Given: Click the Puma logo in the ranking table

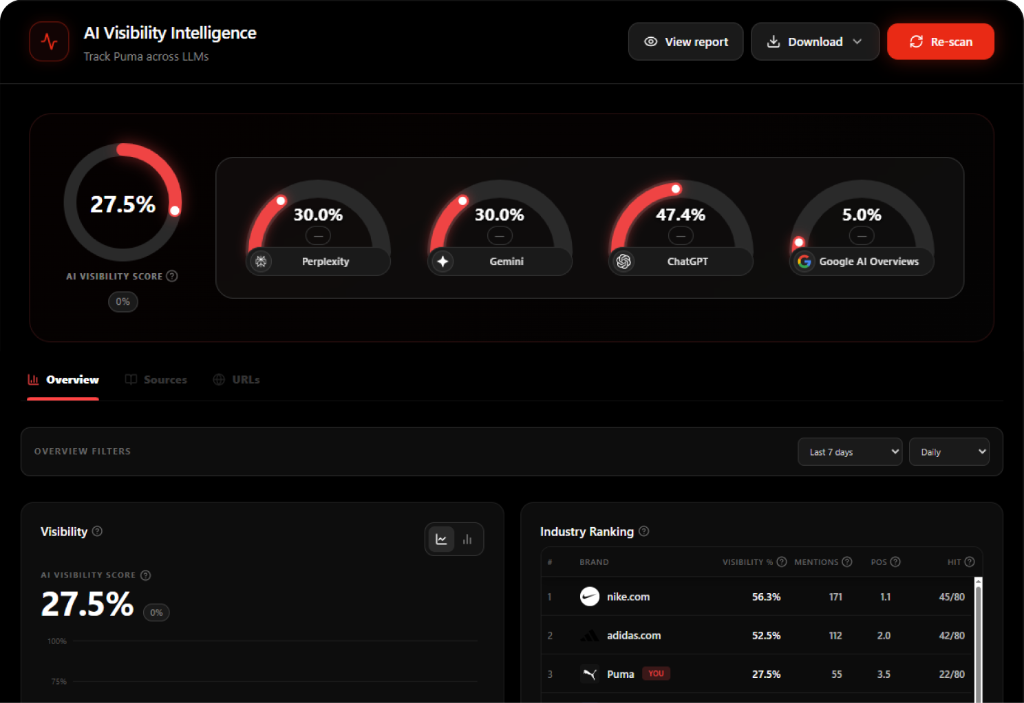Looking at the screenshot, I should tap(590, 674).
